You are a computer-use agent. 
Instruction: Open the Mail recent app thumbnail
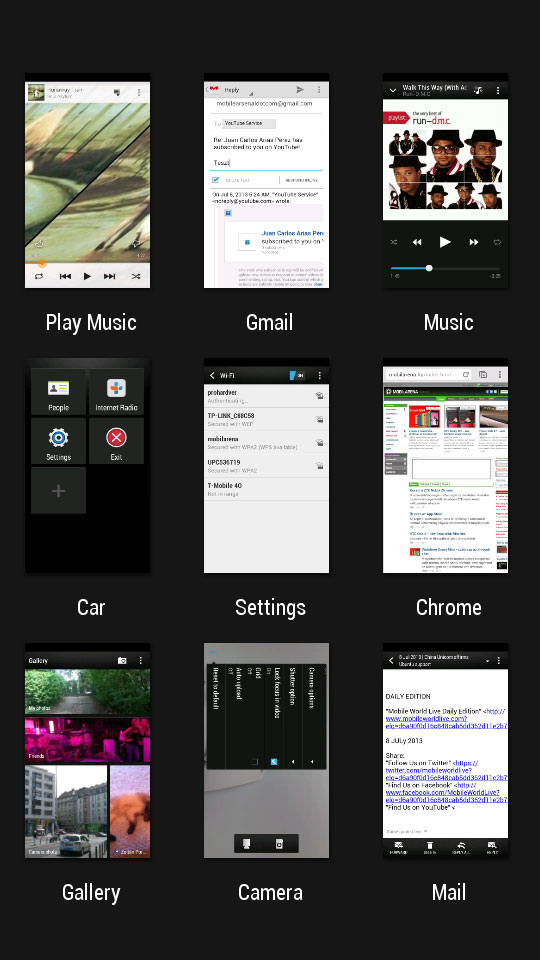tap(445, 751)
